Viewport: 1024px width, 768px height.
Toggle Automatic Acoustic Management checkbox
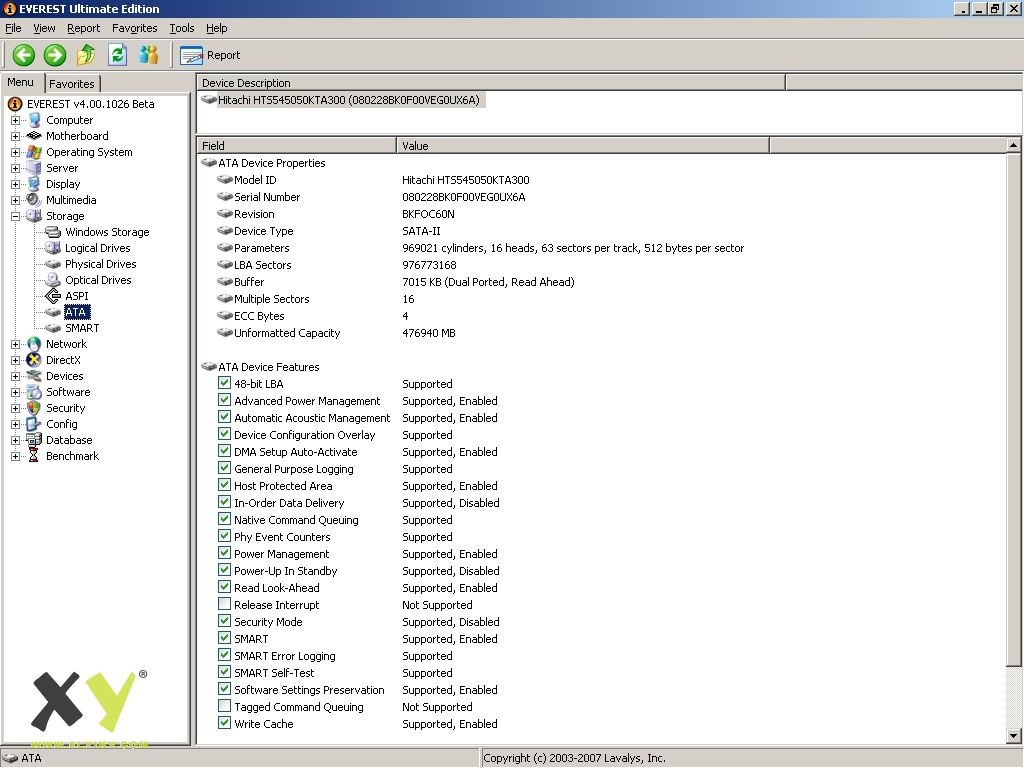coord(224,417)
